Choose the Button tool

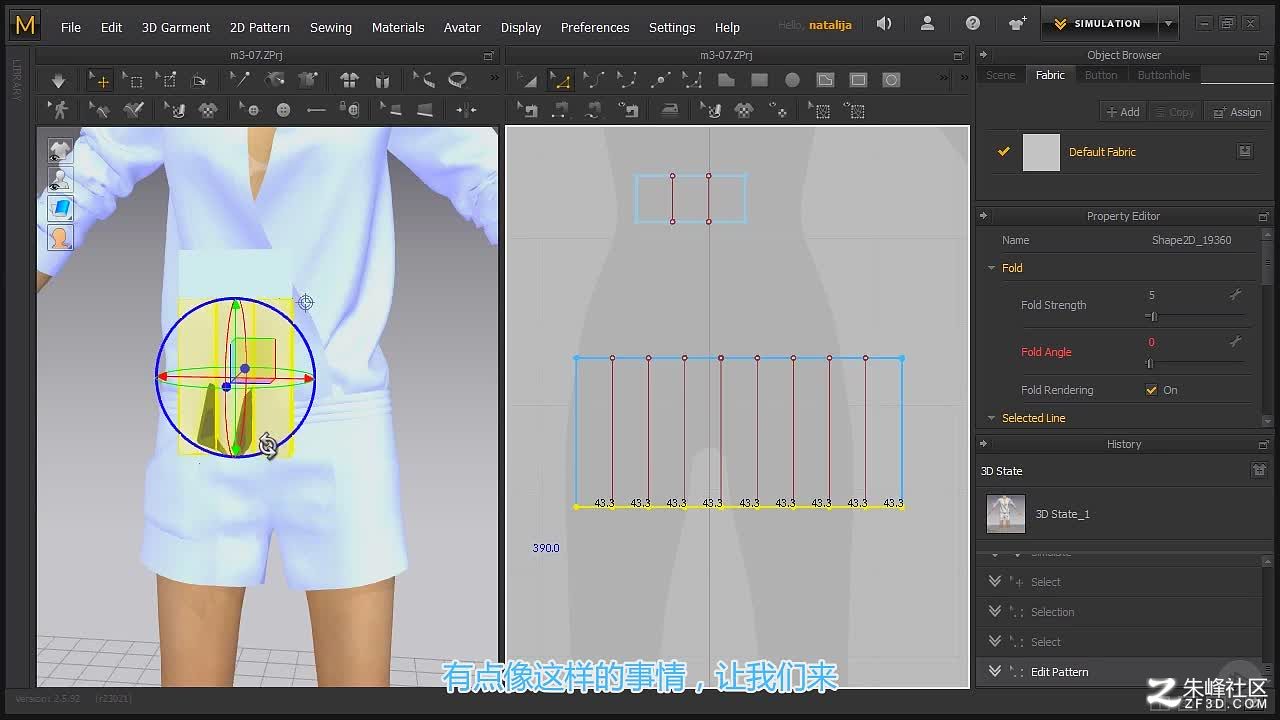[283, 110]
